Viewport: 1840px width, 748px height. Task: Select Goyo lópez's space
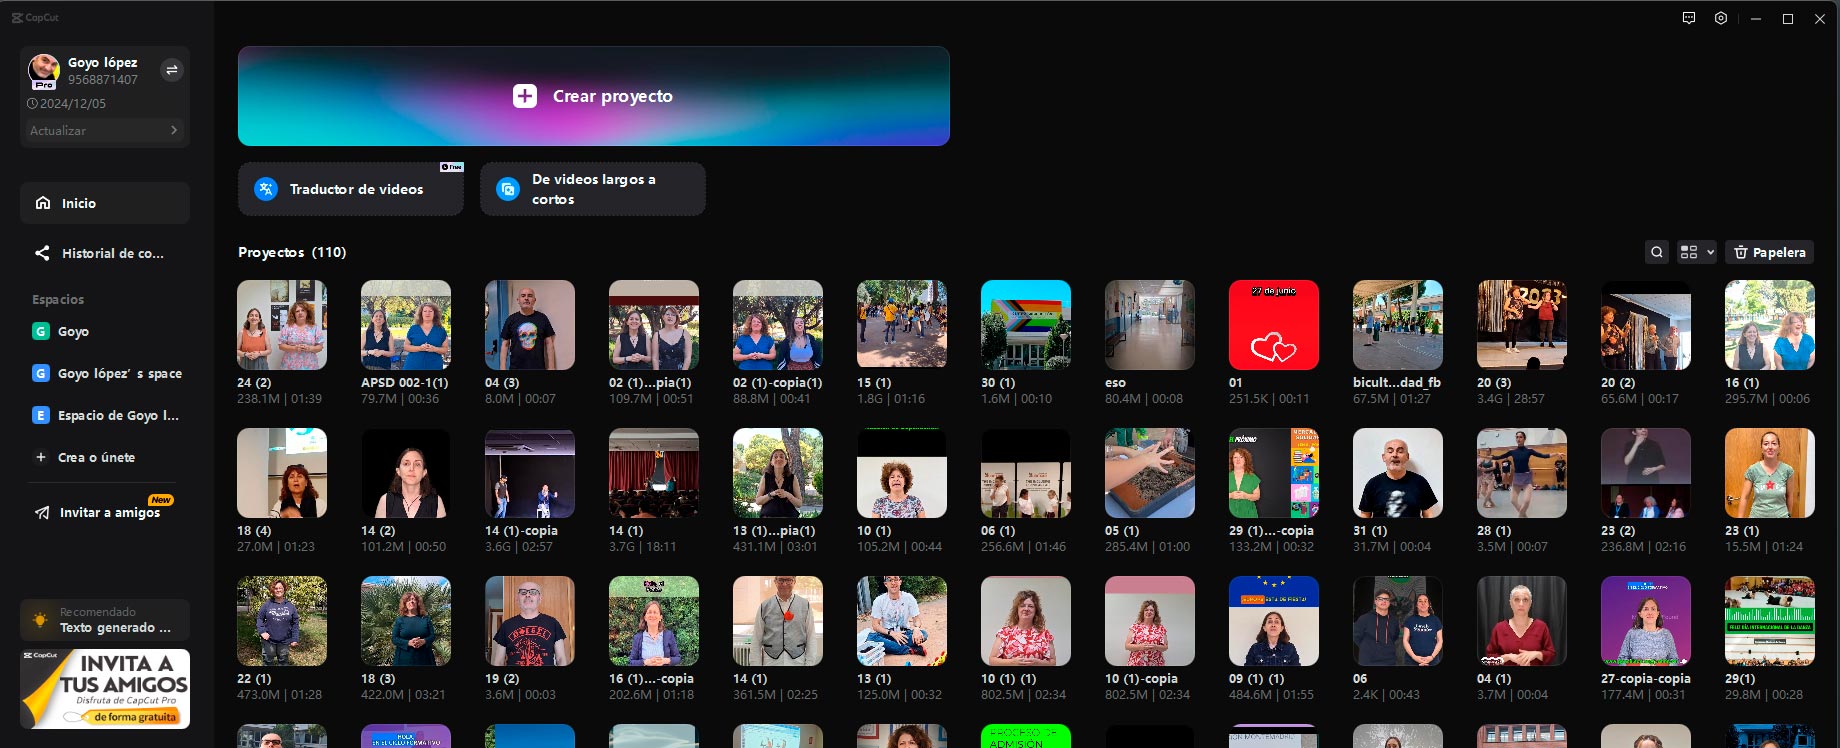(105, 373)
